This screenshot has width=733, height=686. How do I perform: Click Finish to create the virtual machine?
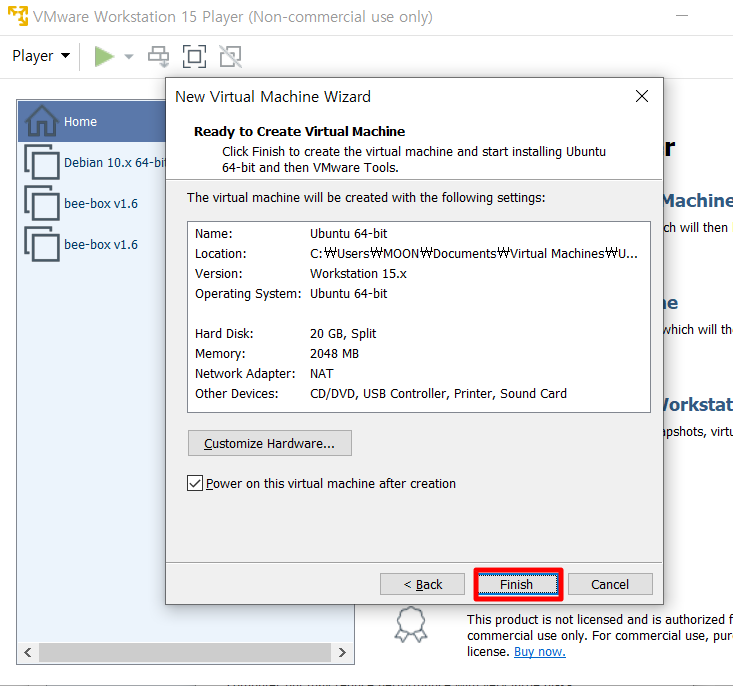(x=517, y=585)
